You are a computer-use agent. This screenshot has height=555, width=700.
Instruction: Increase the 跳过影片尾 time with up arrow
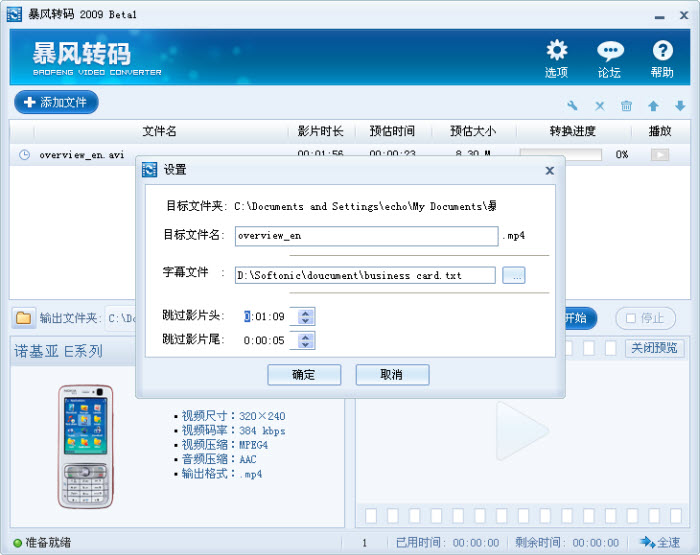coord(305,336)
